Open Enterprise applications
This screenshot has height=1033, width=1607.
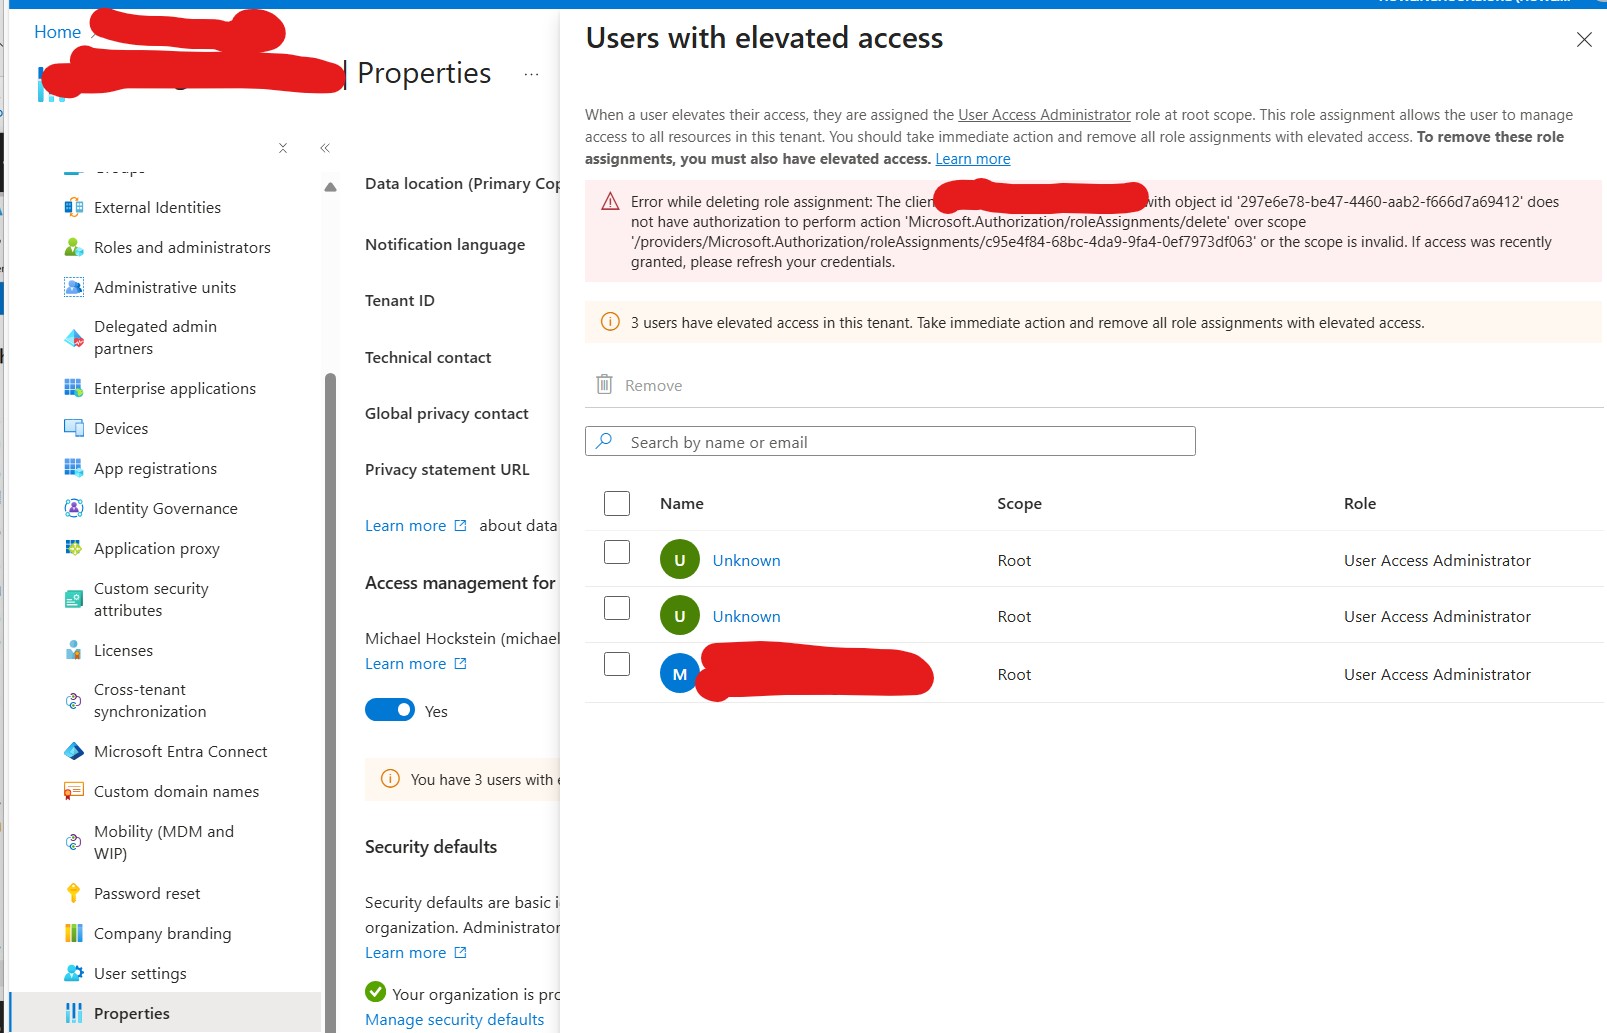(174, 388)
